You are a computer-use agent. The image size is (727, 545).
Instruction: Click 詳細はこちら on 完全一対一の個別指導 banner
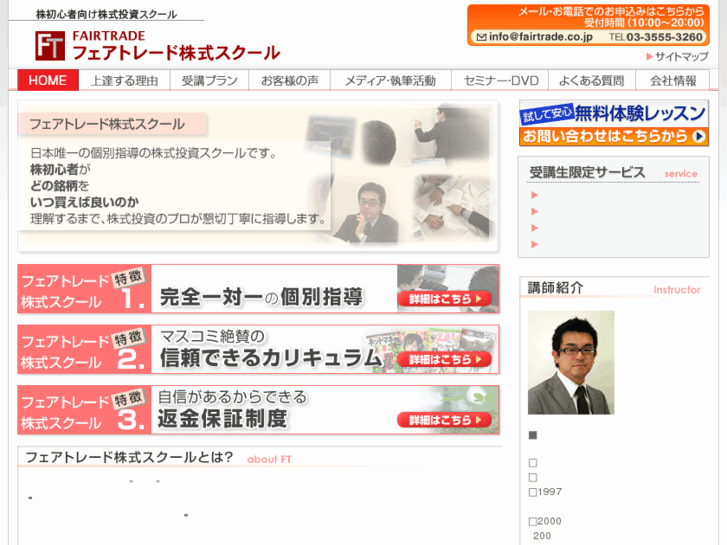(444, 299)
